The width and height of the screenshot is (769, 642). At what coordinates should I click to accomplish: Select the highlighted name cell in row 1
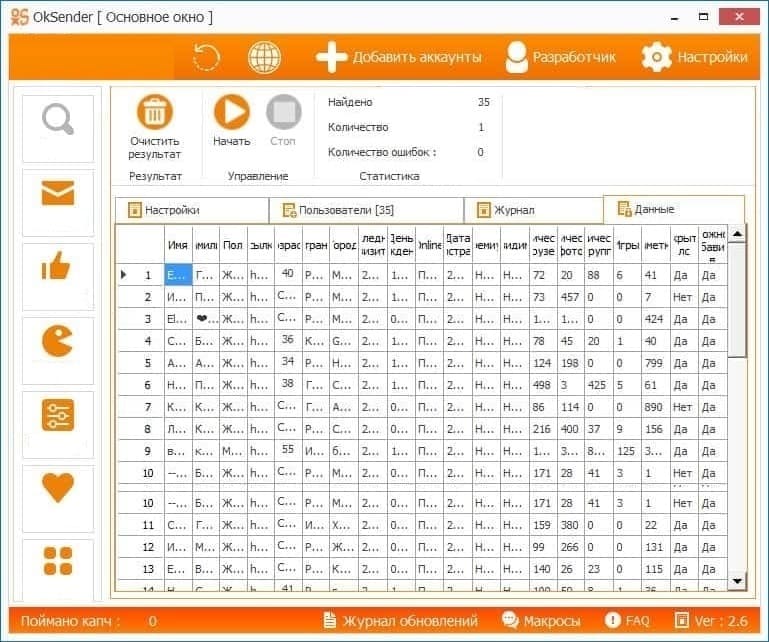178,275
